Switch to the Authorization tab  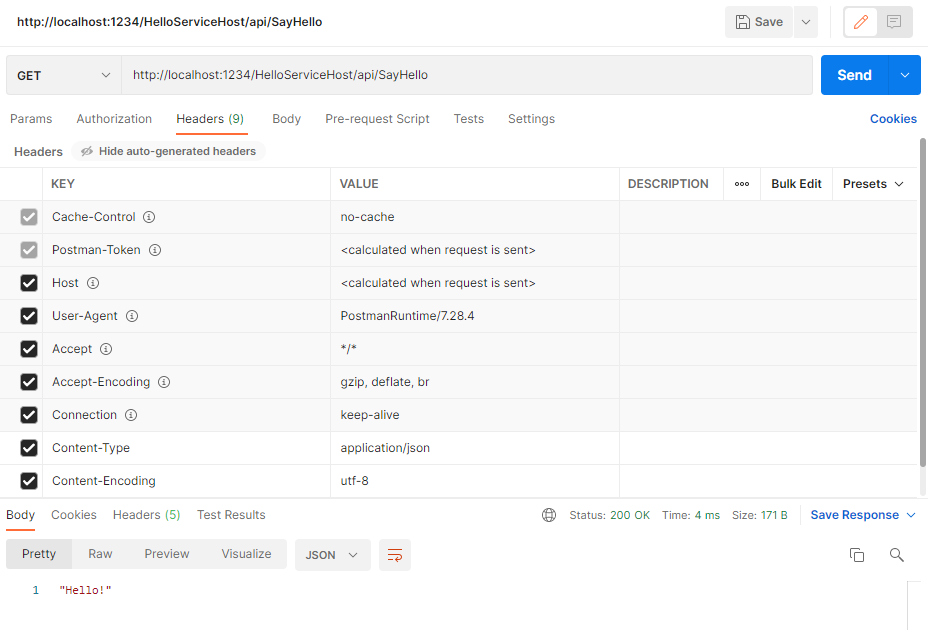114,119
